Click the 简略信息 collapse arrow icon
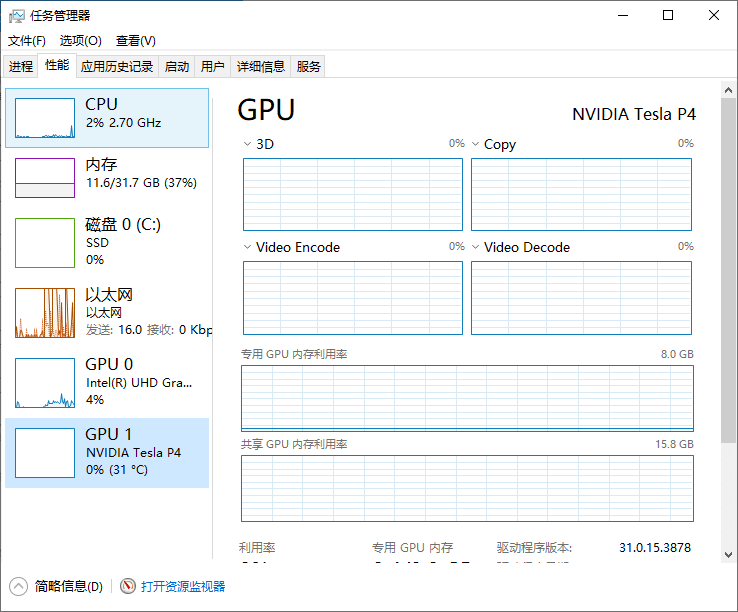Viewport: 738px width, 612px height. point(18,586)
